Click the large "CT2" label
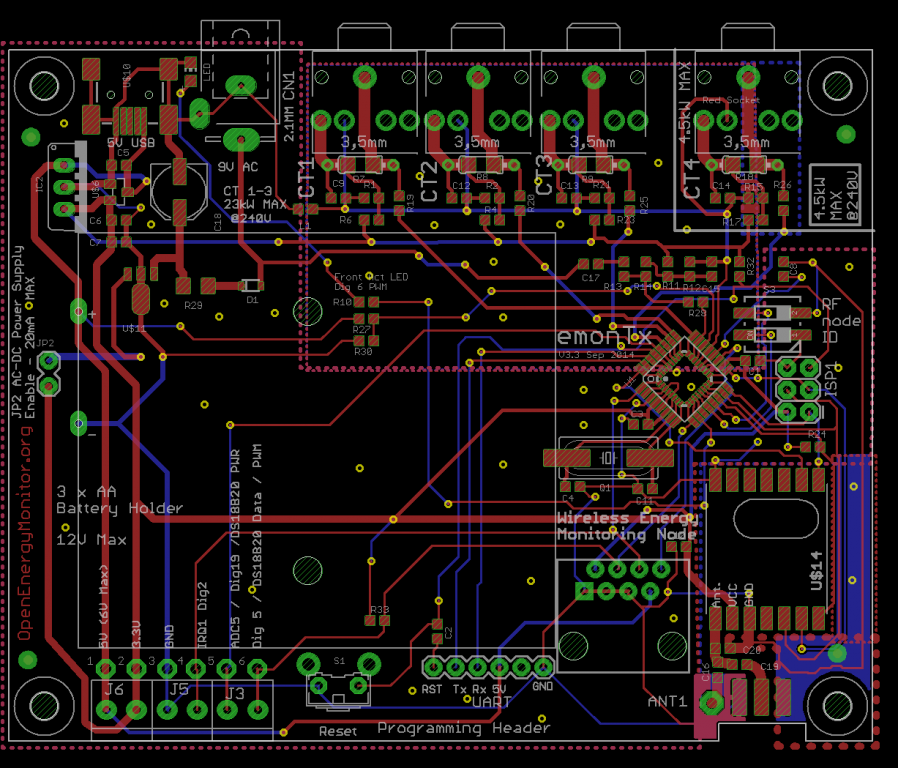 pos(429,181)
